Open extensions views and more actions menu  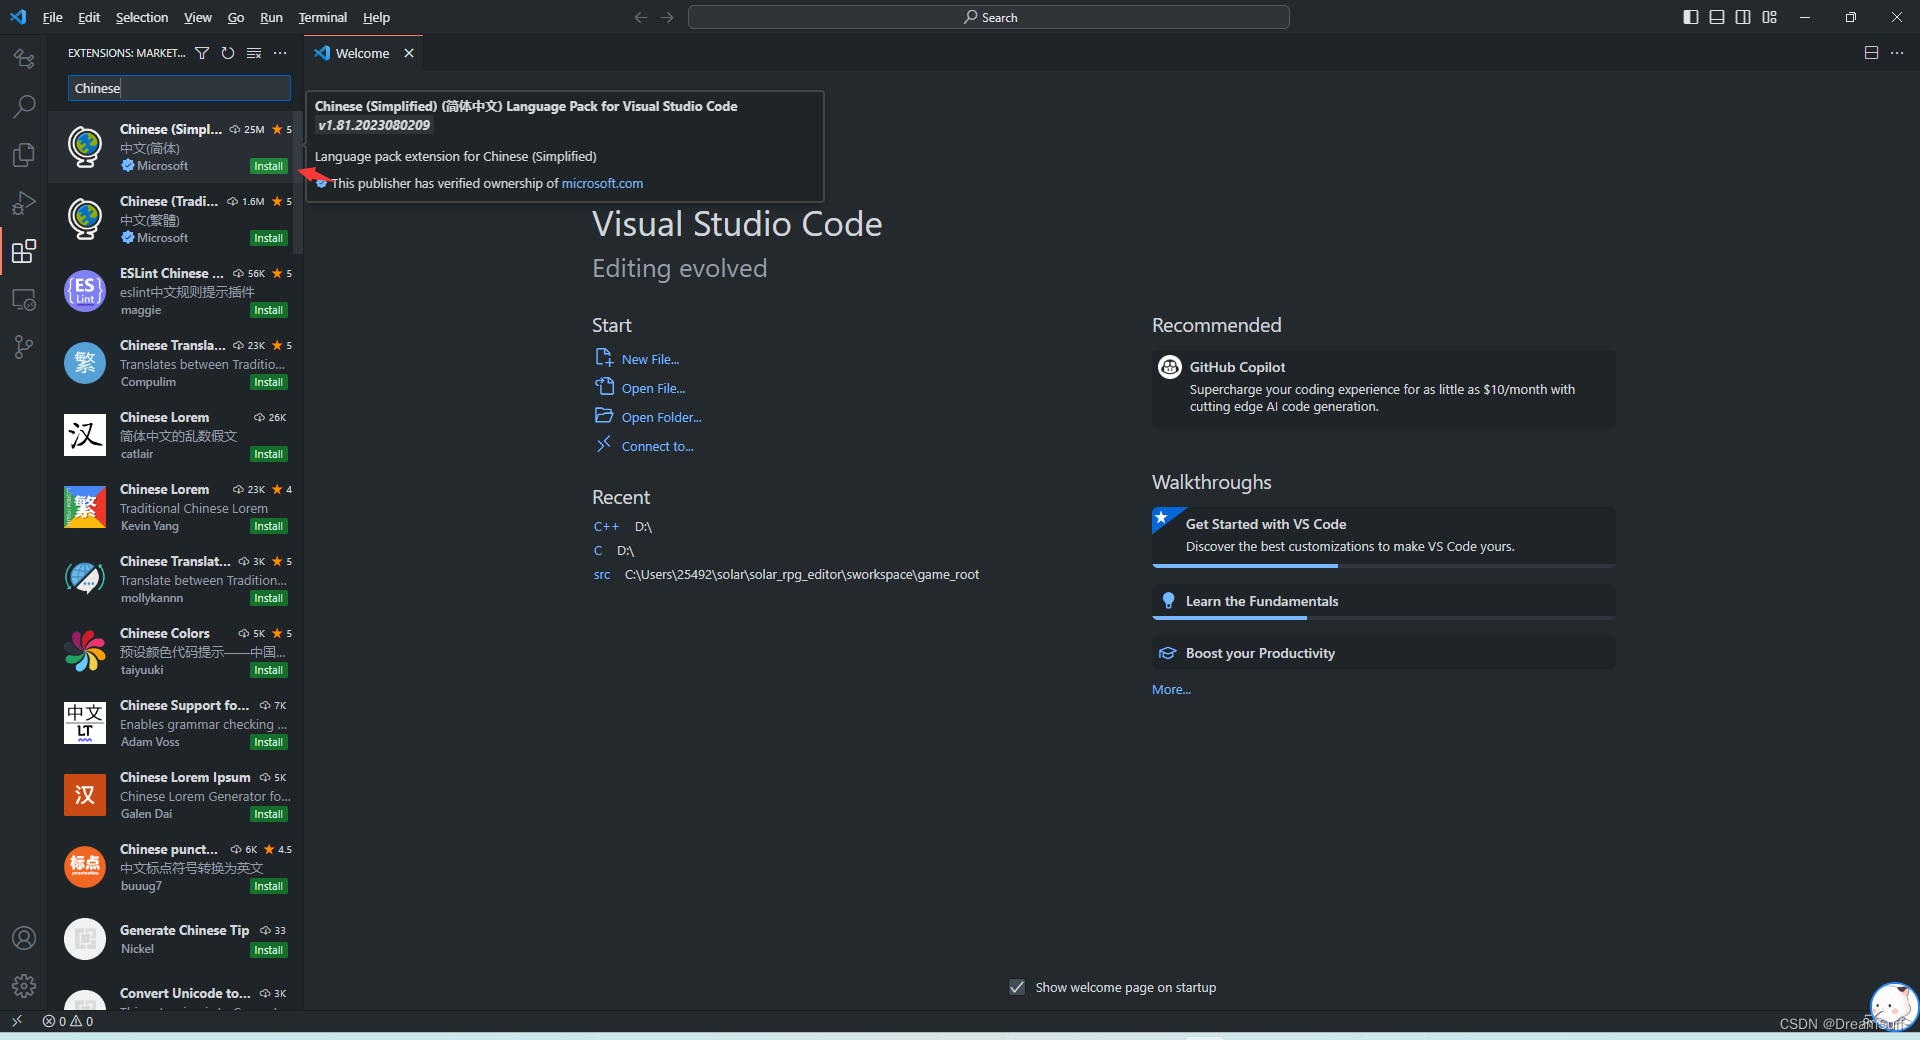point(280,53)
